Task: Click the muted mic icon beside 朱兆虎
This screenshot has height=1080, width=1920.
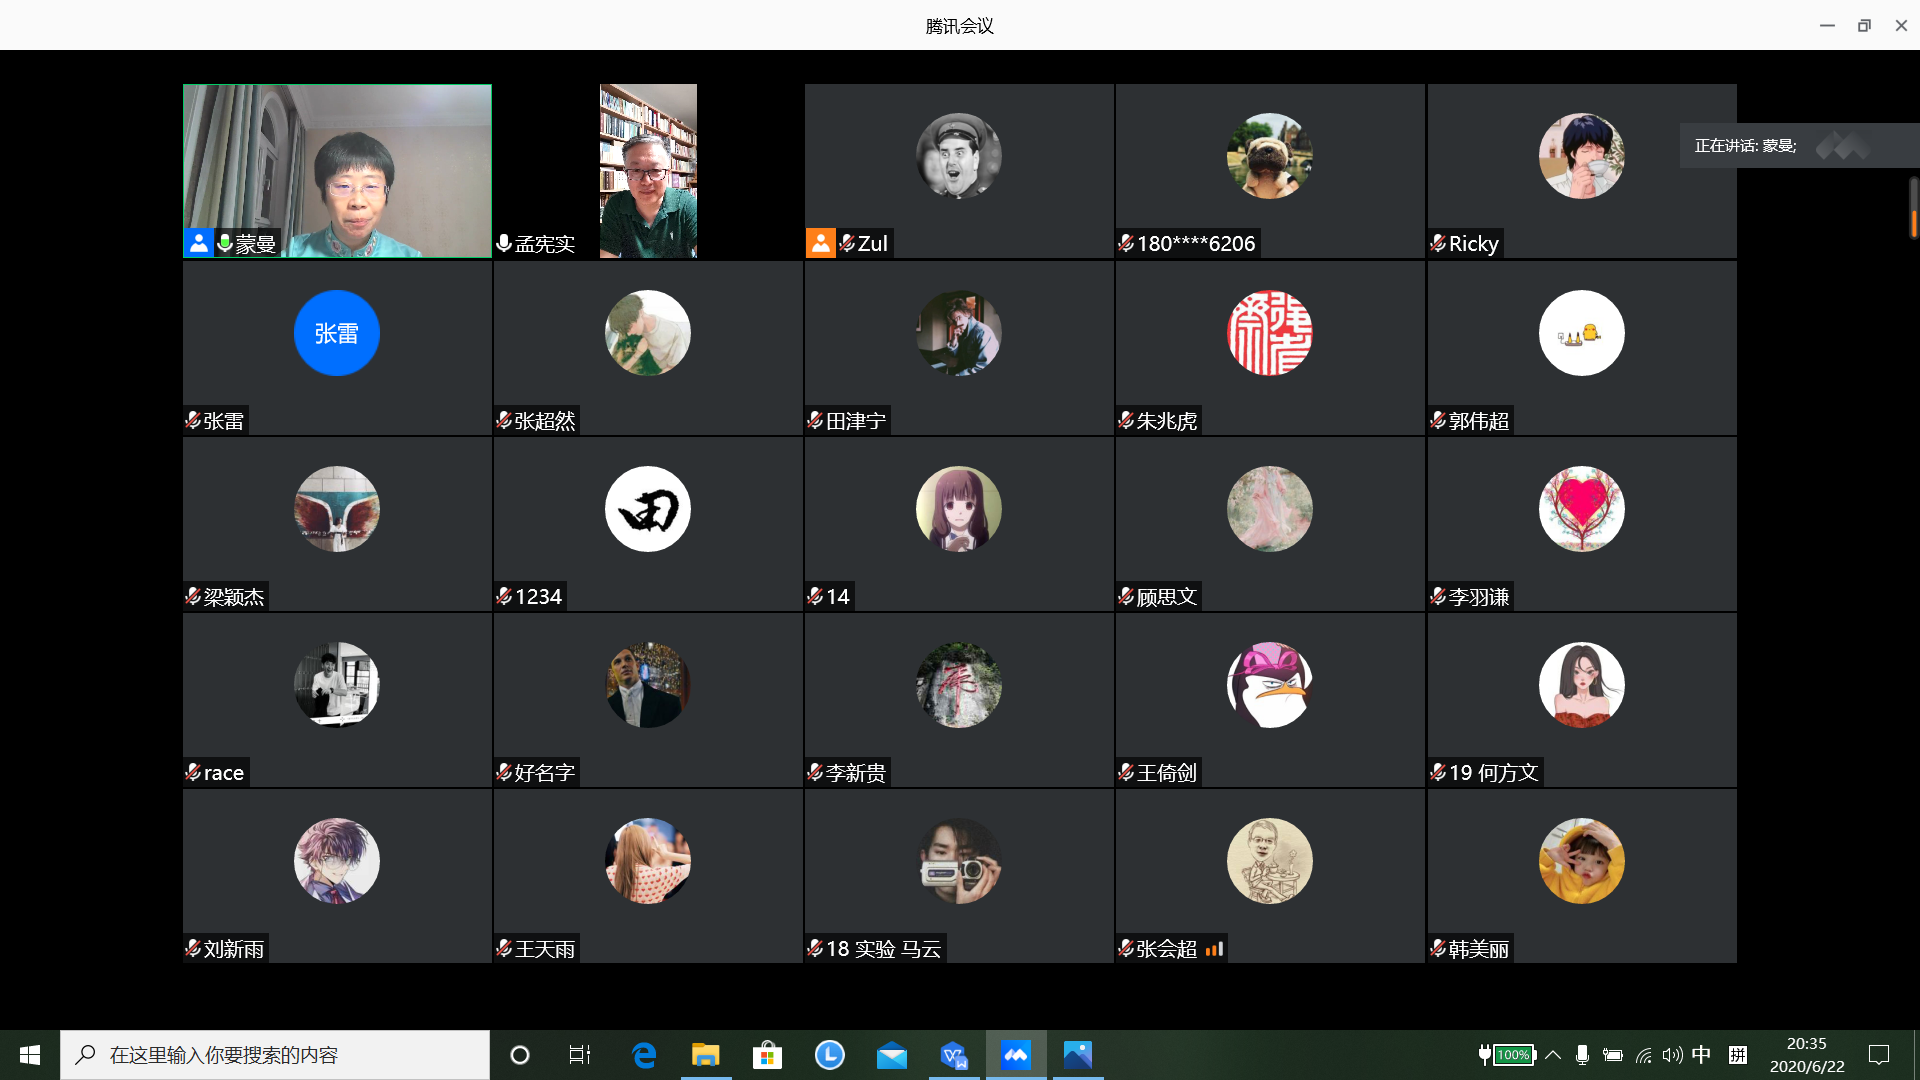Action: pos(1126,421)
